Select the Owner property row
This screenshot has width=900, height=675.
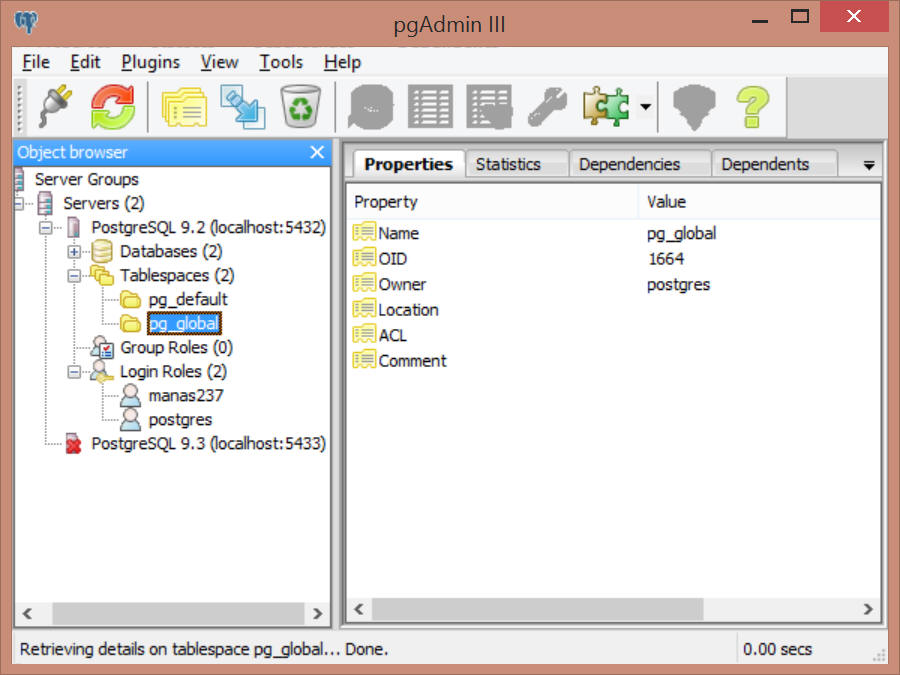(x=613, y=284)
